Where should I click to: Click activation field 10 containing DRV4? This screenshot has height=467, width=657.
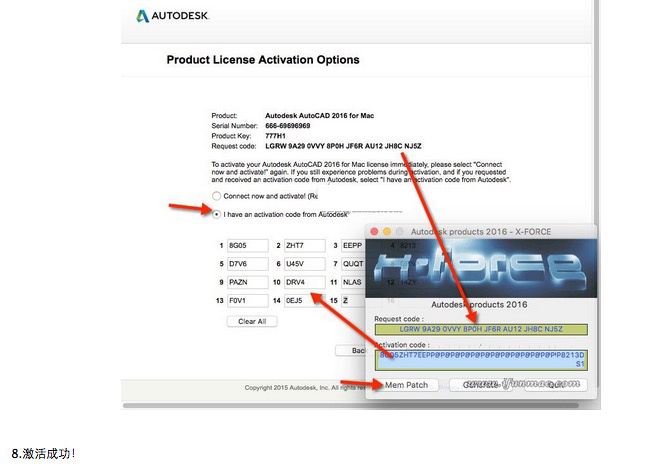[305, 282]
